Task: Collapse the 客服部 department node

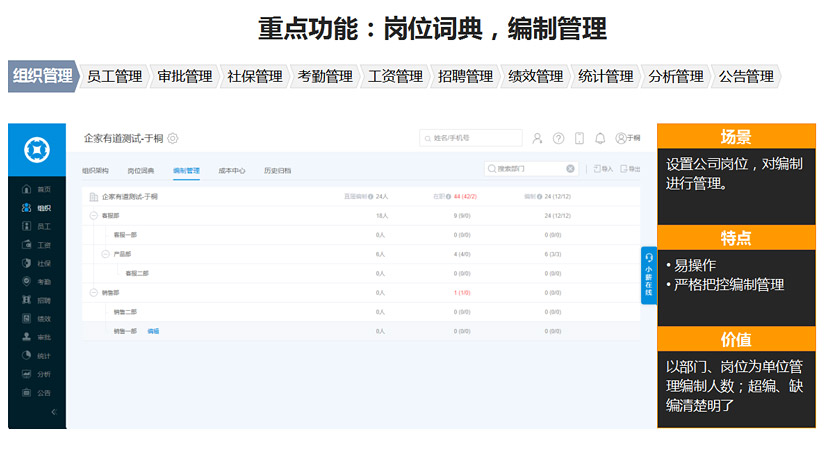Action: 94,216
